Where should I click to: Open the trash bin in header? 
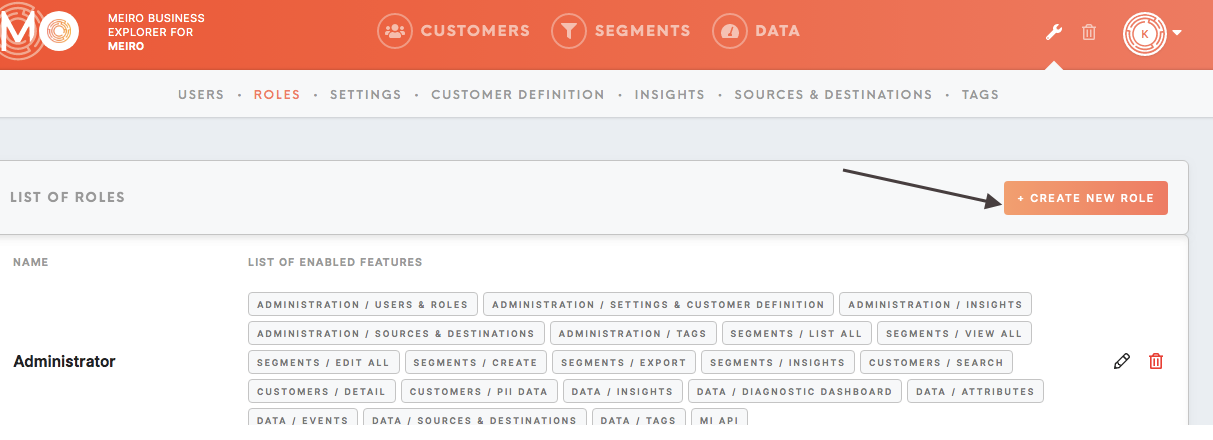pos(1089,32)
